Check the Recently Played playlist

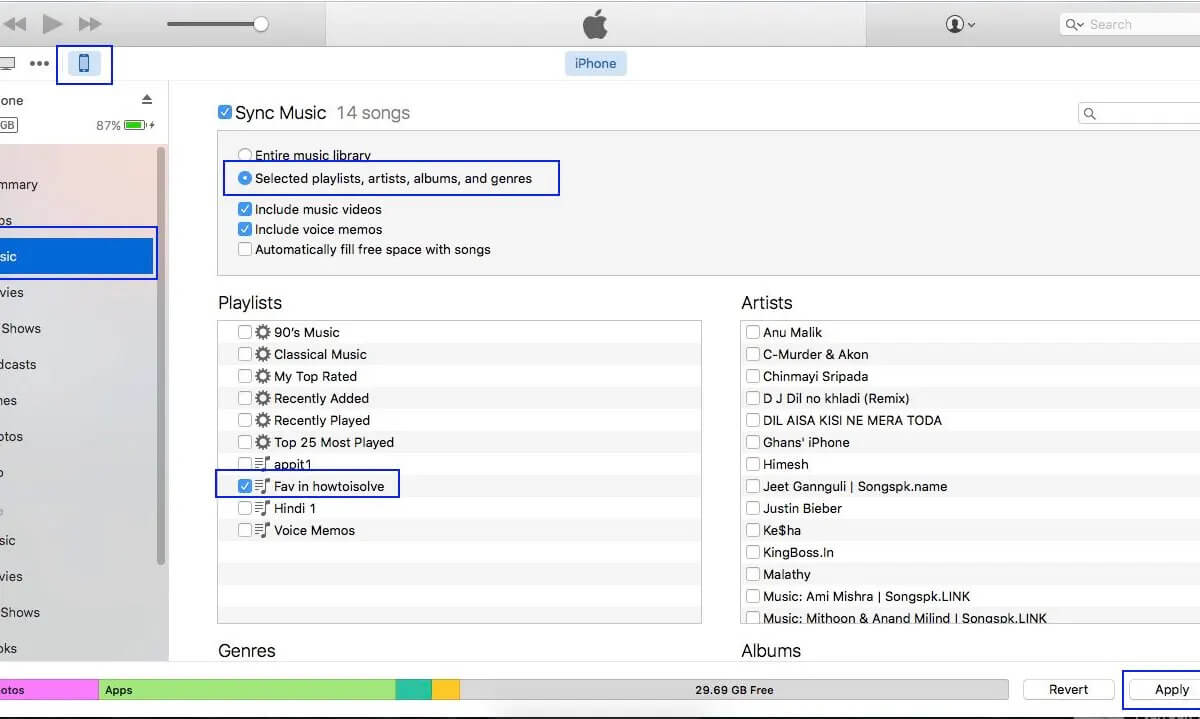click(245, 420)
